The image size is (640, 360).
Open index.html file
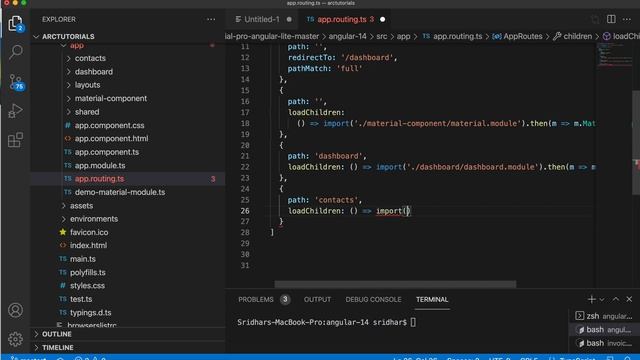(88, 245)
